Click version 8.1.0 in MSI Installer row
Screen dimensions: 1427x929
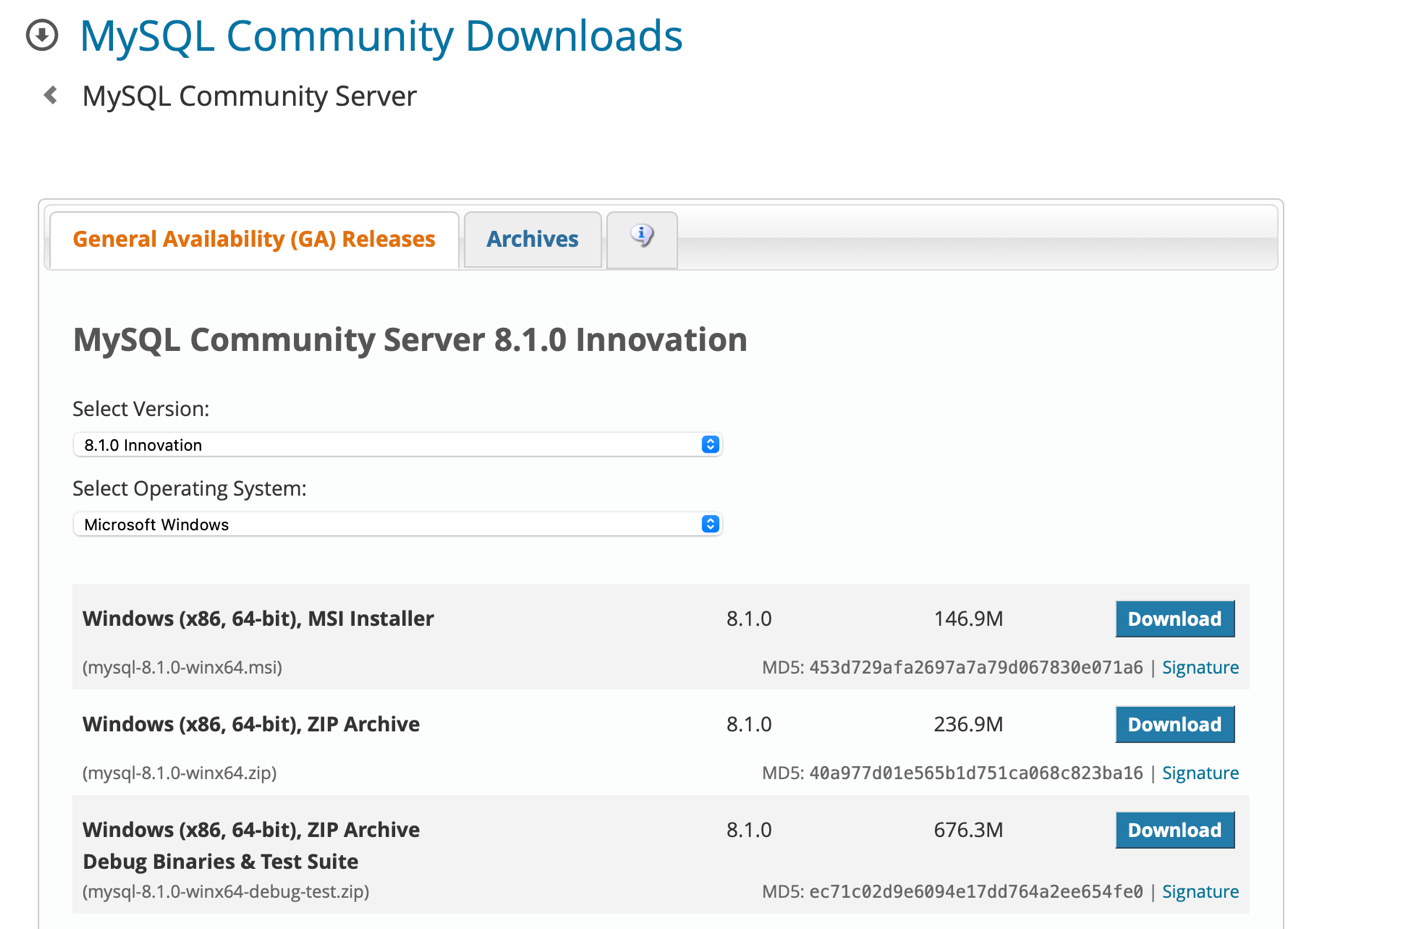749,619
